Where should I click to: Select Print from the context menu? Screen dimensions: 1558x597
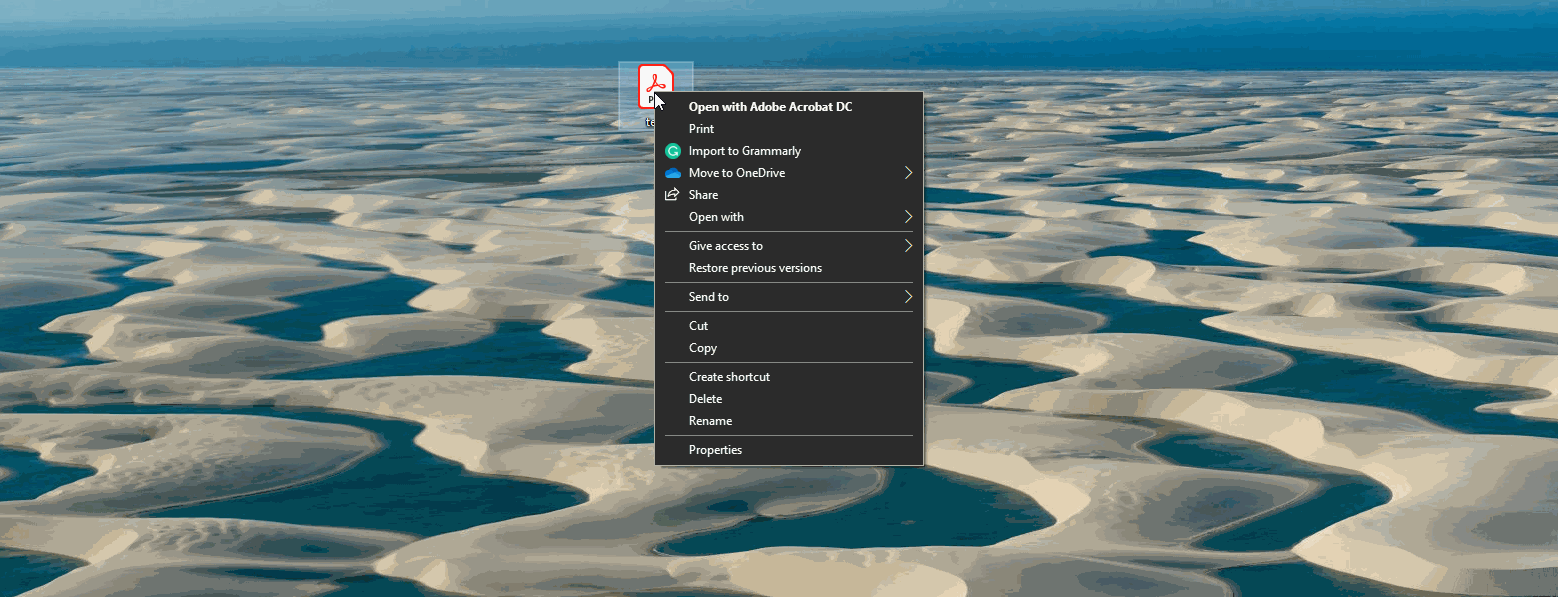pyautogui.click(x=789, y=129)
